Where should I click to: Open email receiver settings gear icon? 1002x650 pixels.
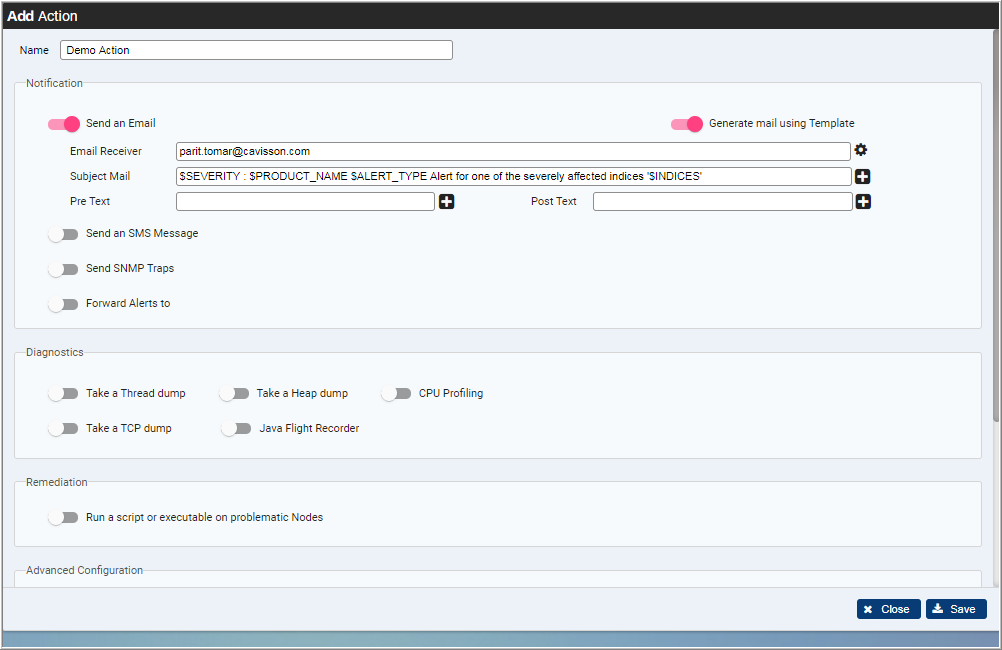pyautogui.click(x=861, y=150)
